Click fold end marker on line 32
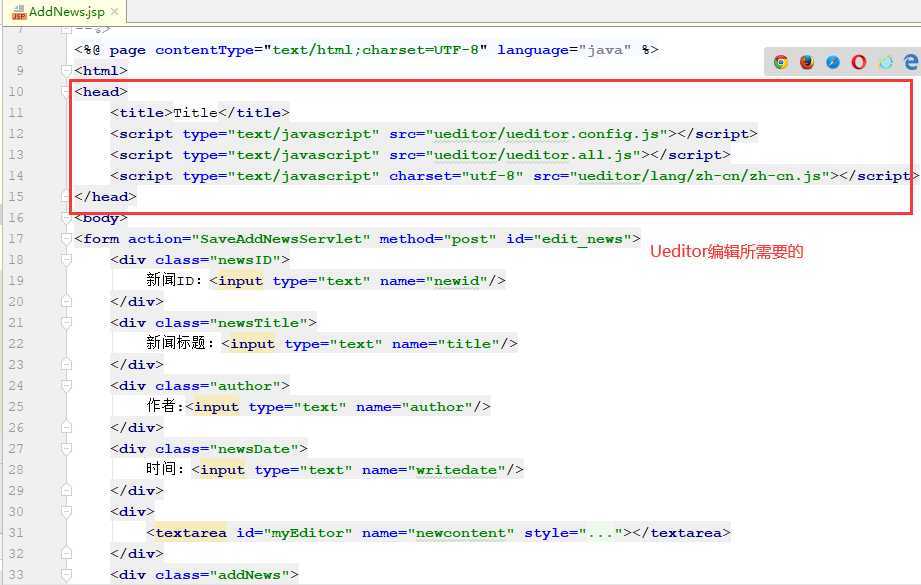The width and height of the screenshot is (921, 585). point(66,553)
